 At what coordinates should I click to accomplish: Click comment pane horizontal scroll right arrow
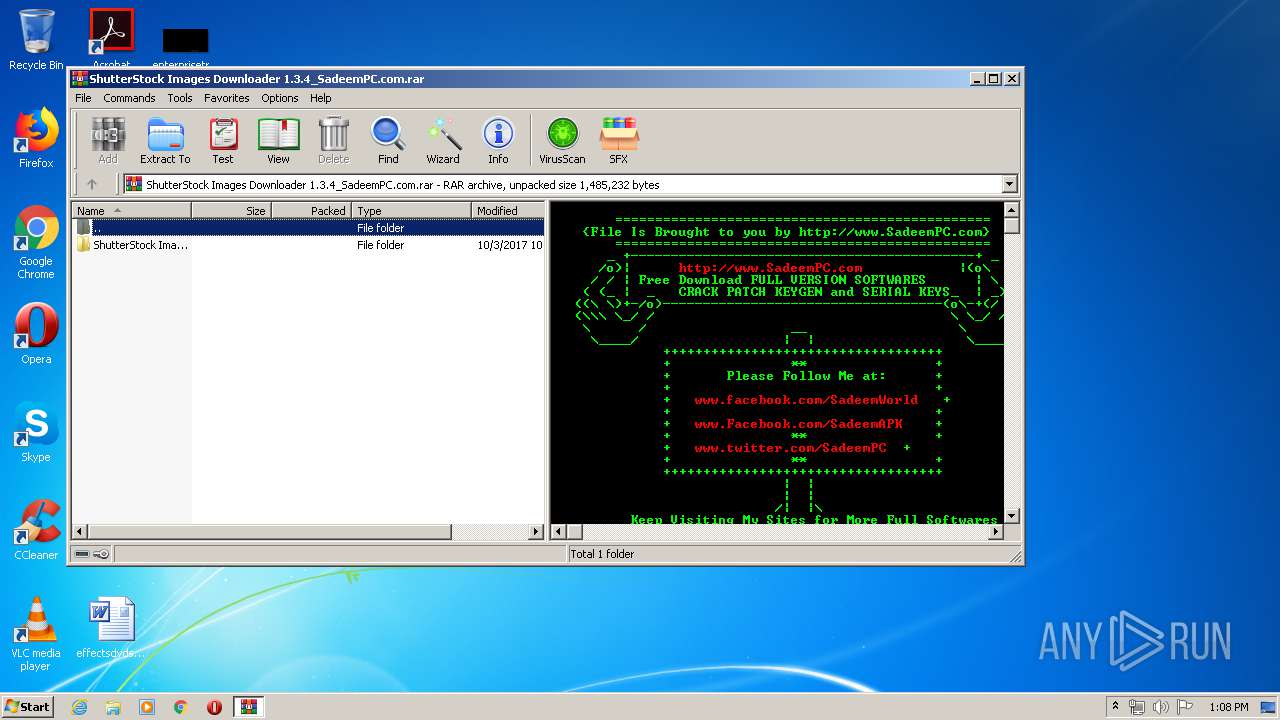pyautogui.click(x=995, y=532)
